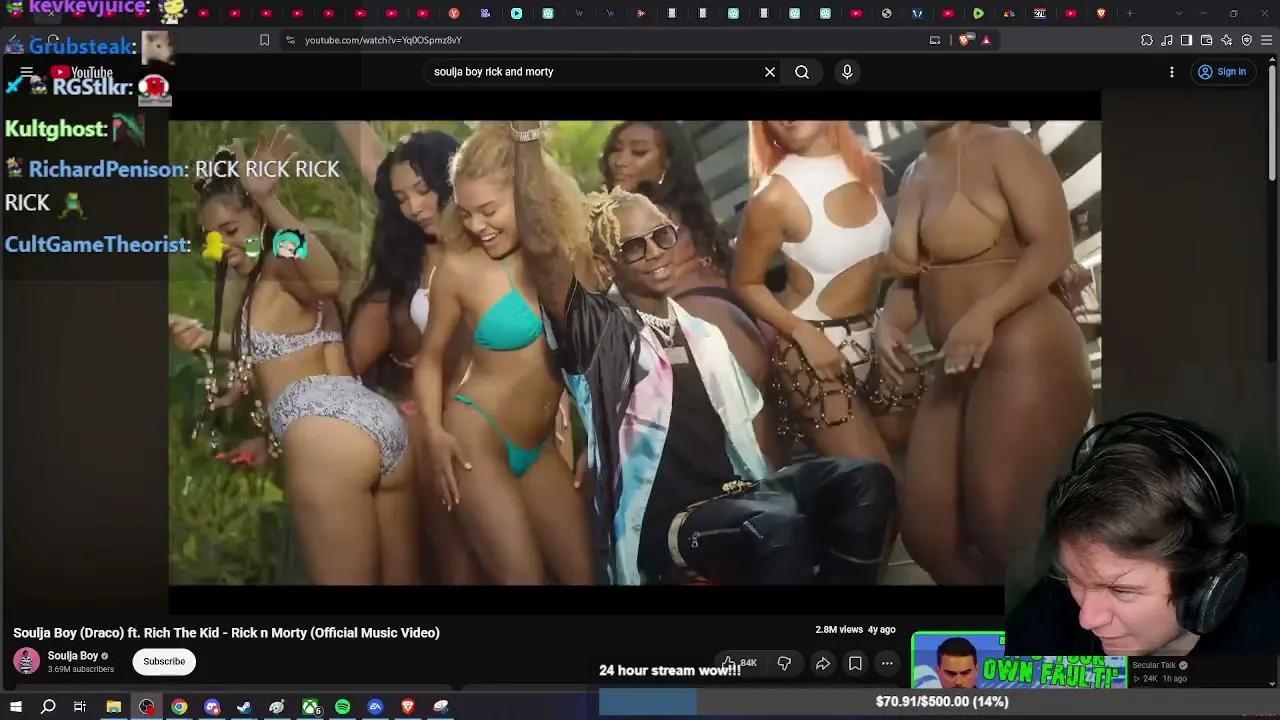The width and height of the screenshot is (1280, 720).
Task: Open picture-in-picture icon in address bar
Action: pos(935,40)
